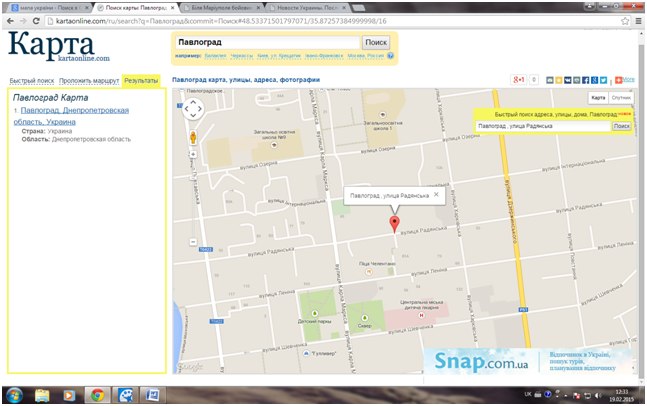The width and height of the screenshot is (647, 406).
Task: Click the Chrome taskbar icon
Action: [x=97, y=395]
